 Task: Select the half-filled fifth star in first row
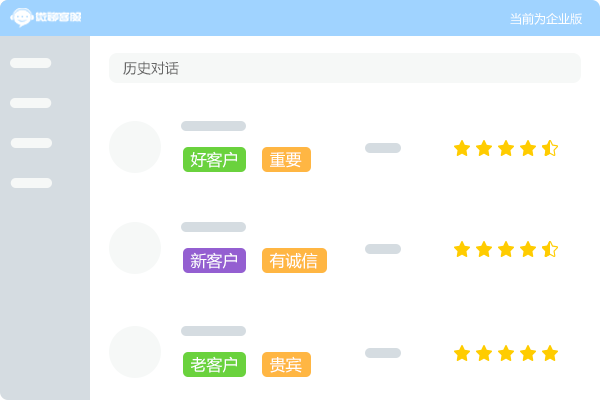click(550, 148)
